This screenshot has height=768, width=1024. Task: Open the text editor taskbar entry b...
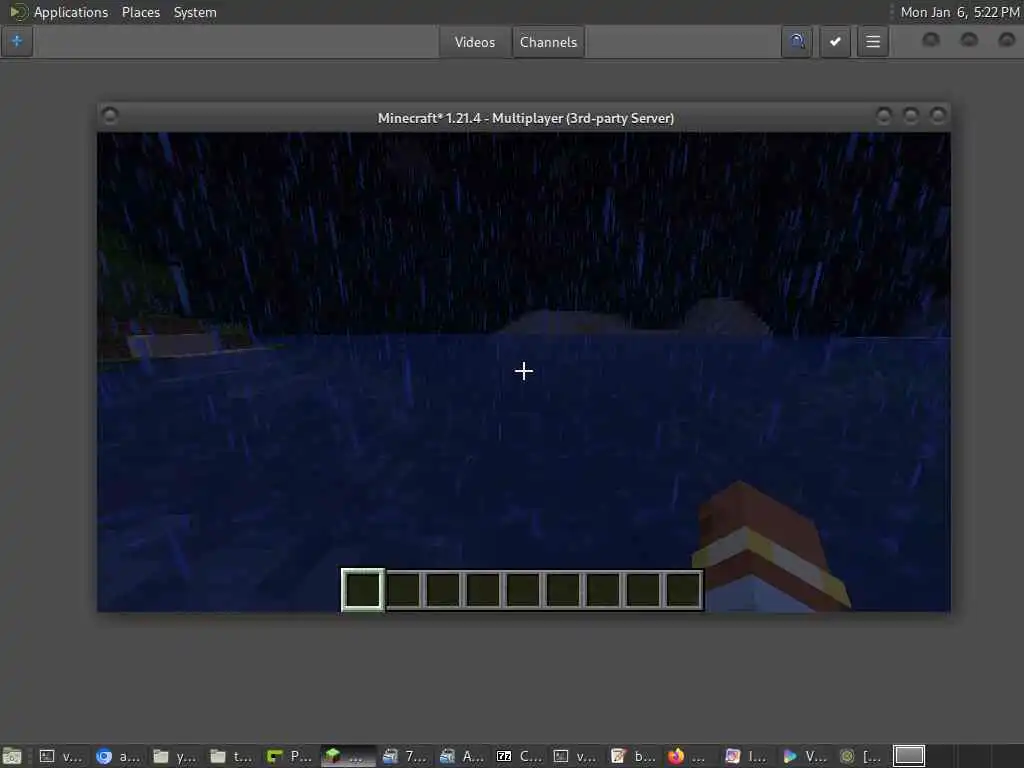(633, 756)
